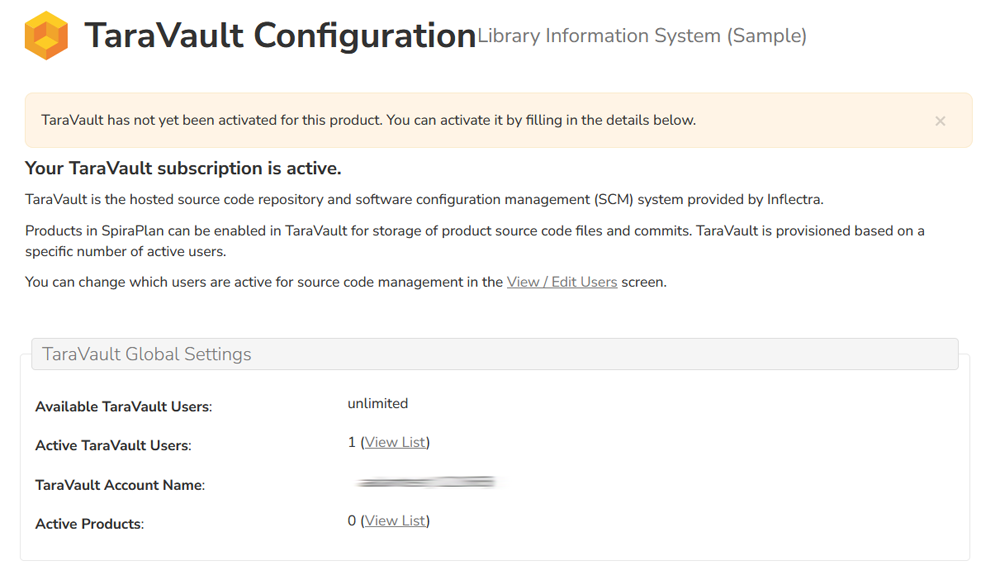Viewport: 1000px width, 575px height.
Task: Click the Active TaraVault Users label
Action: tap(112, 446)
